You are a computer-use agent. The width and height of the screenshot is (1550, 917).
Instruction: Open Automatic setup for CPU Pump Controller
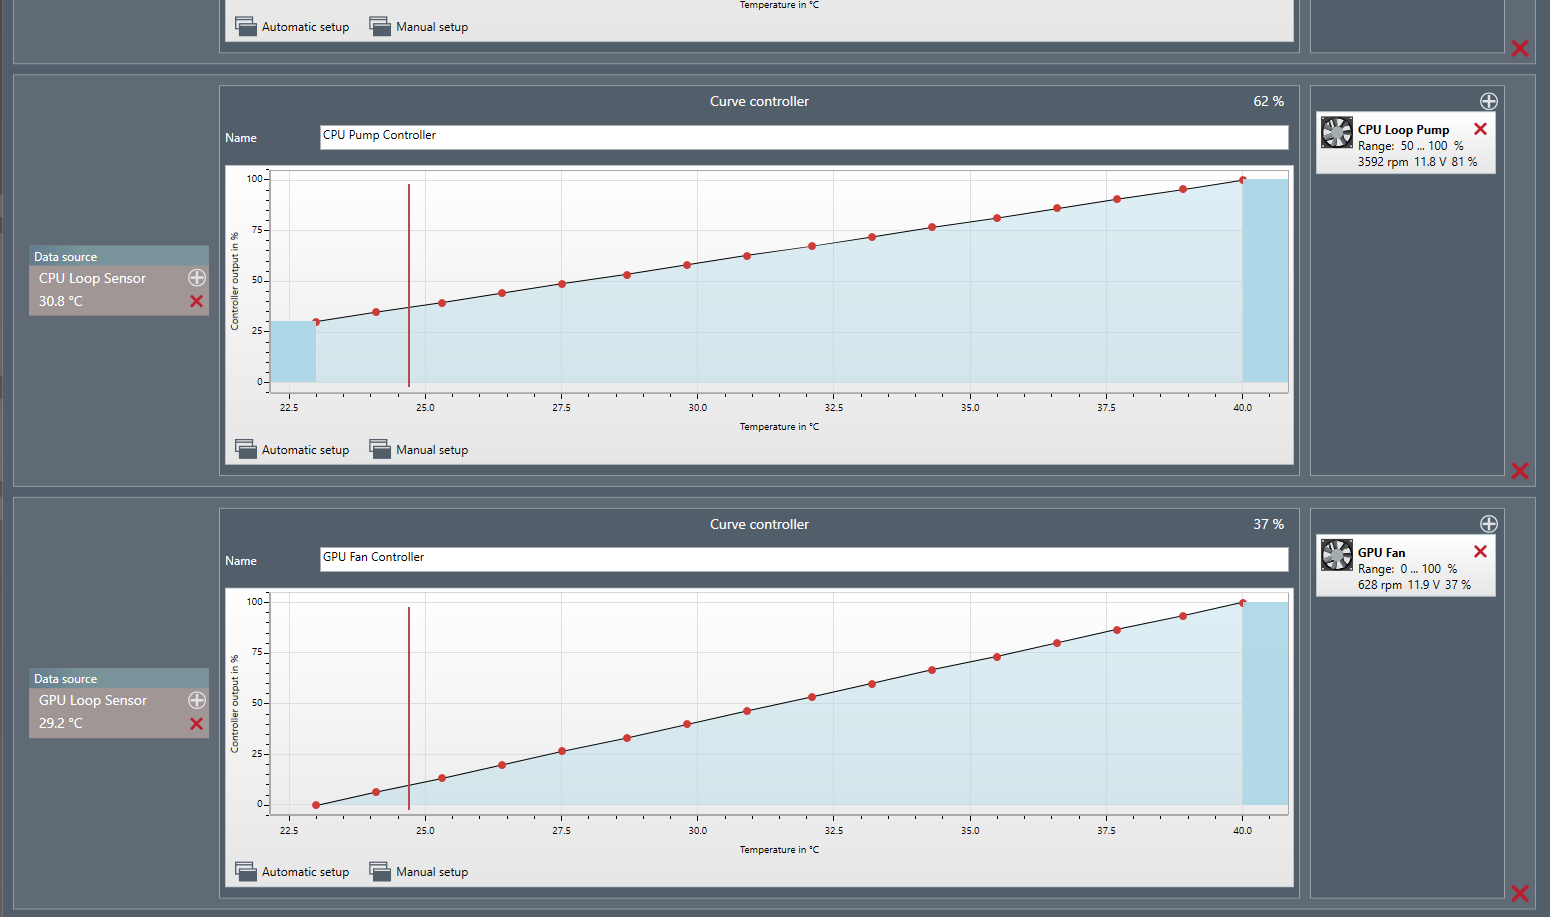click(x=292, y=450)
